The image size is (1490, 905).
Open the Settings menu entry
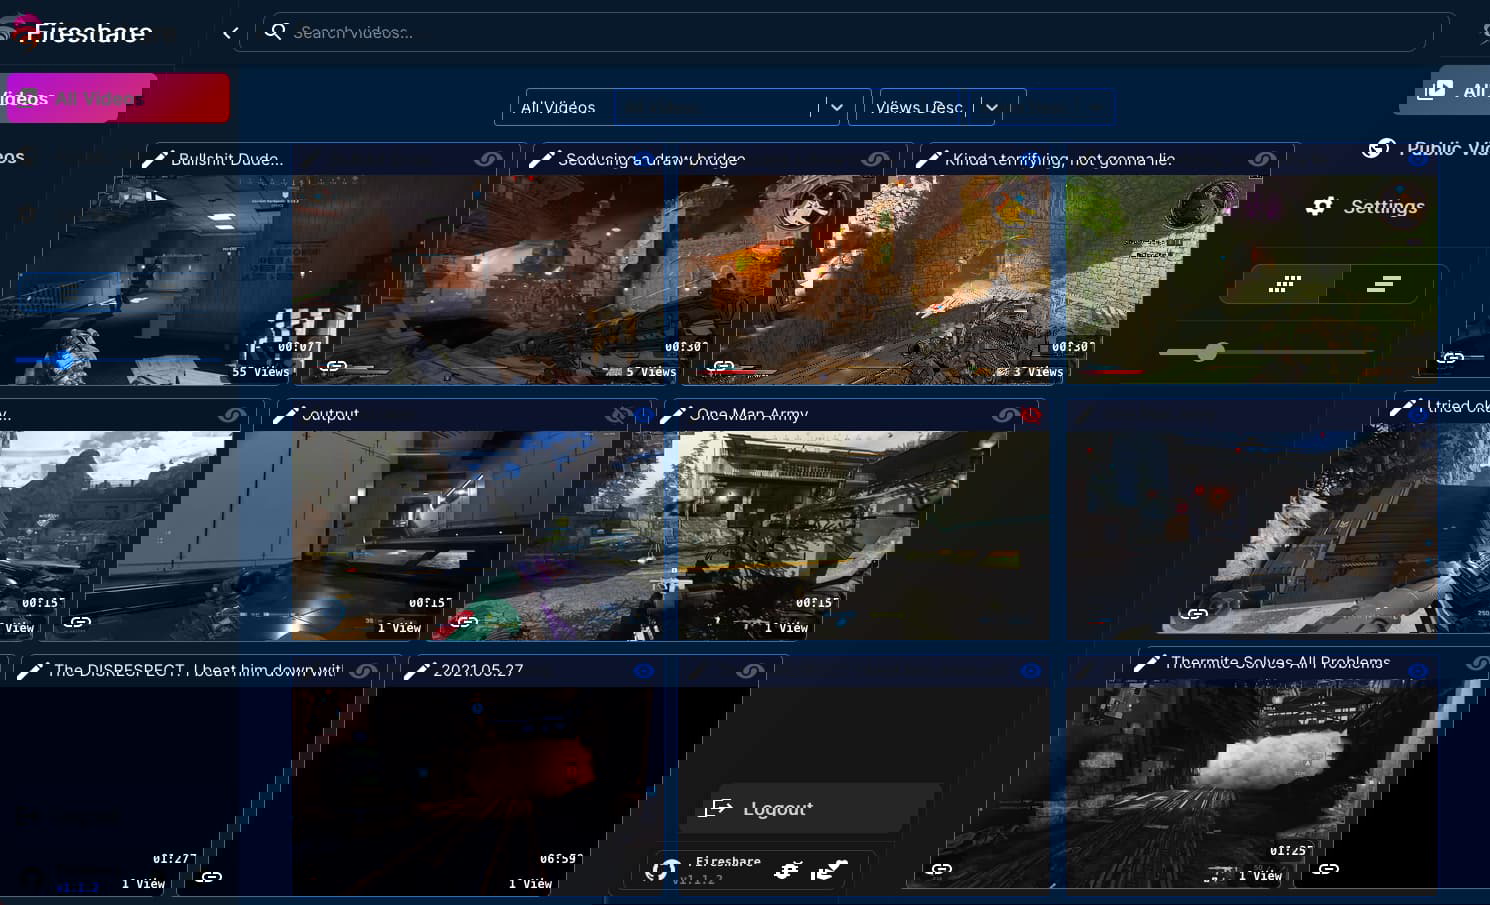1365,206
